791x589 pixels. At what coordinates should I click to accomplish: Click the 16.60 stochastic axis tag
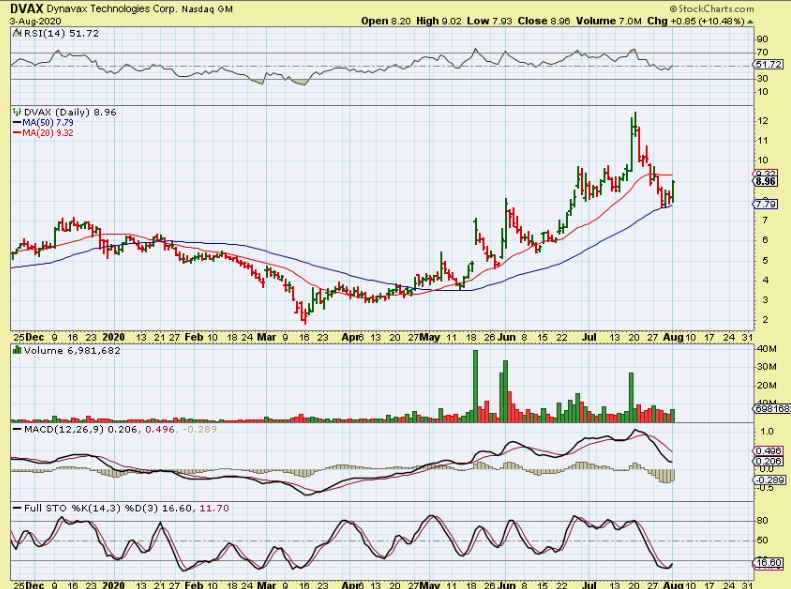pyautogui.click(x=769, y=563)
